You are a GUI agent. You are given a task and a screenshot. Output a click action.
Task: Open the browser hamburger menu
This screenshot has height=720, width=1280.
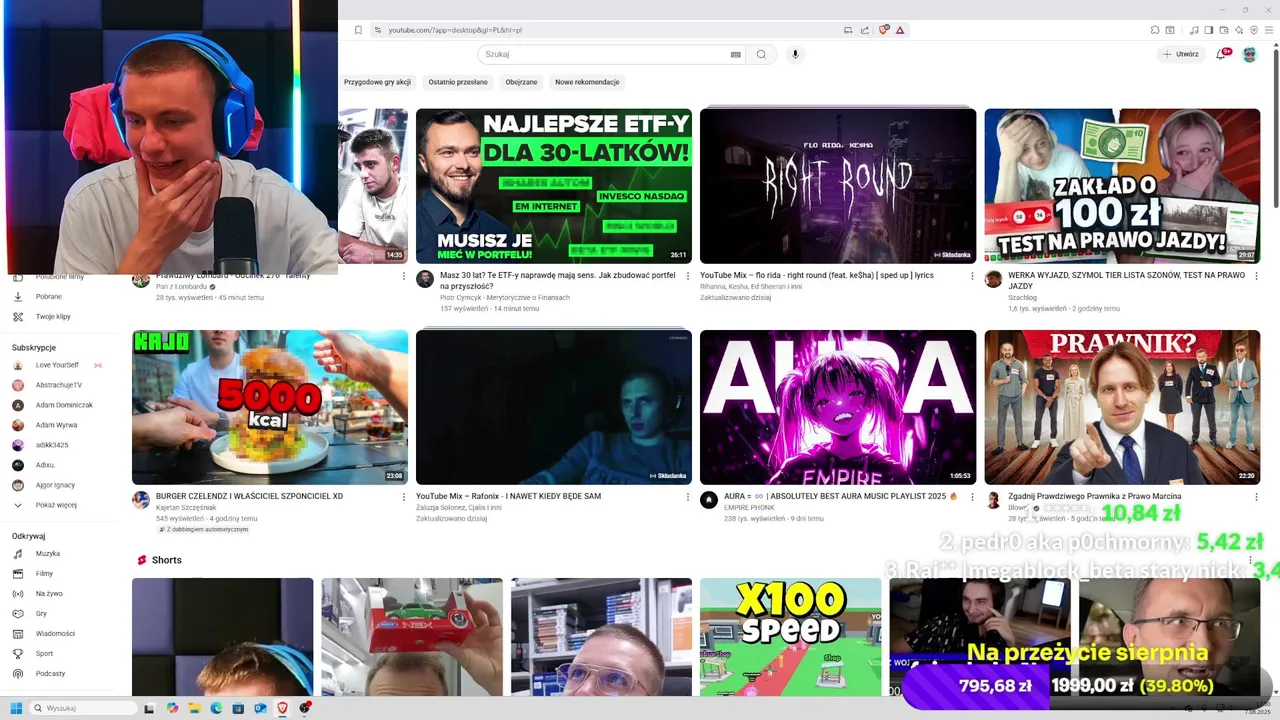tap(1268, 30)
